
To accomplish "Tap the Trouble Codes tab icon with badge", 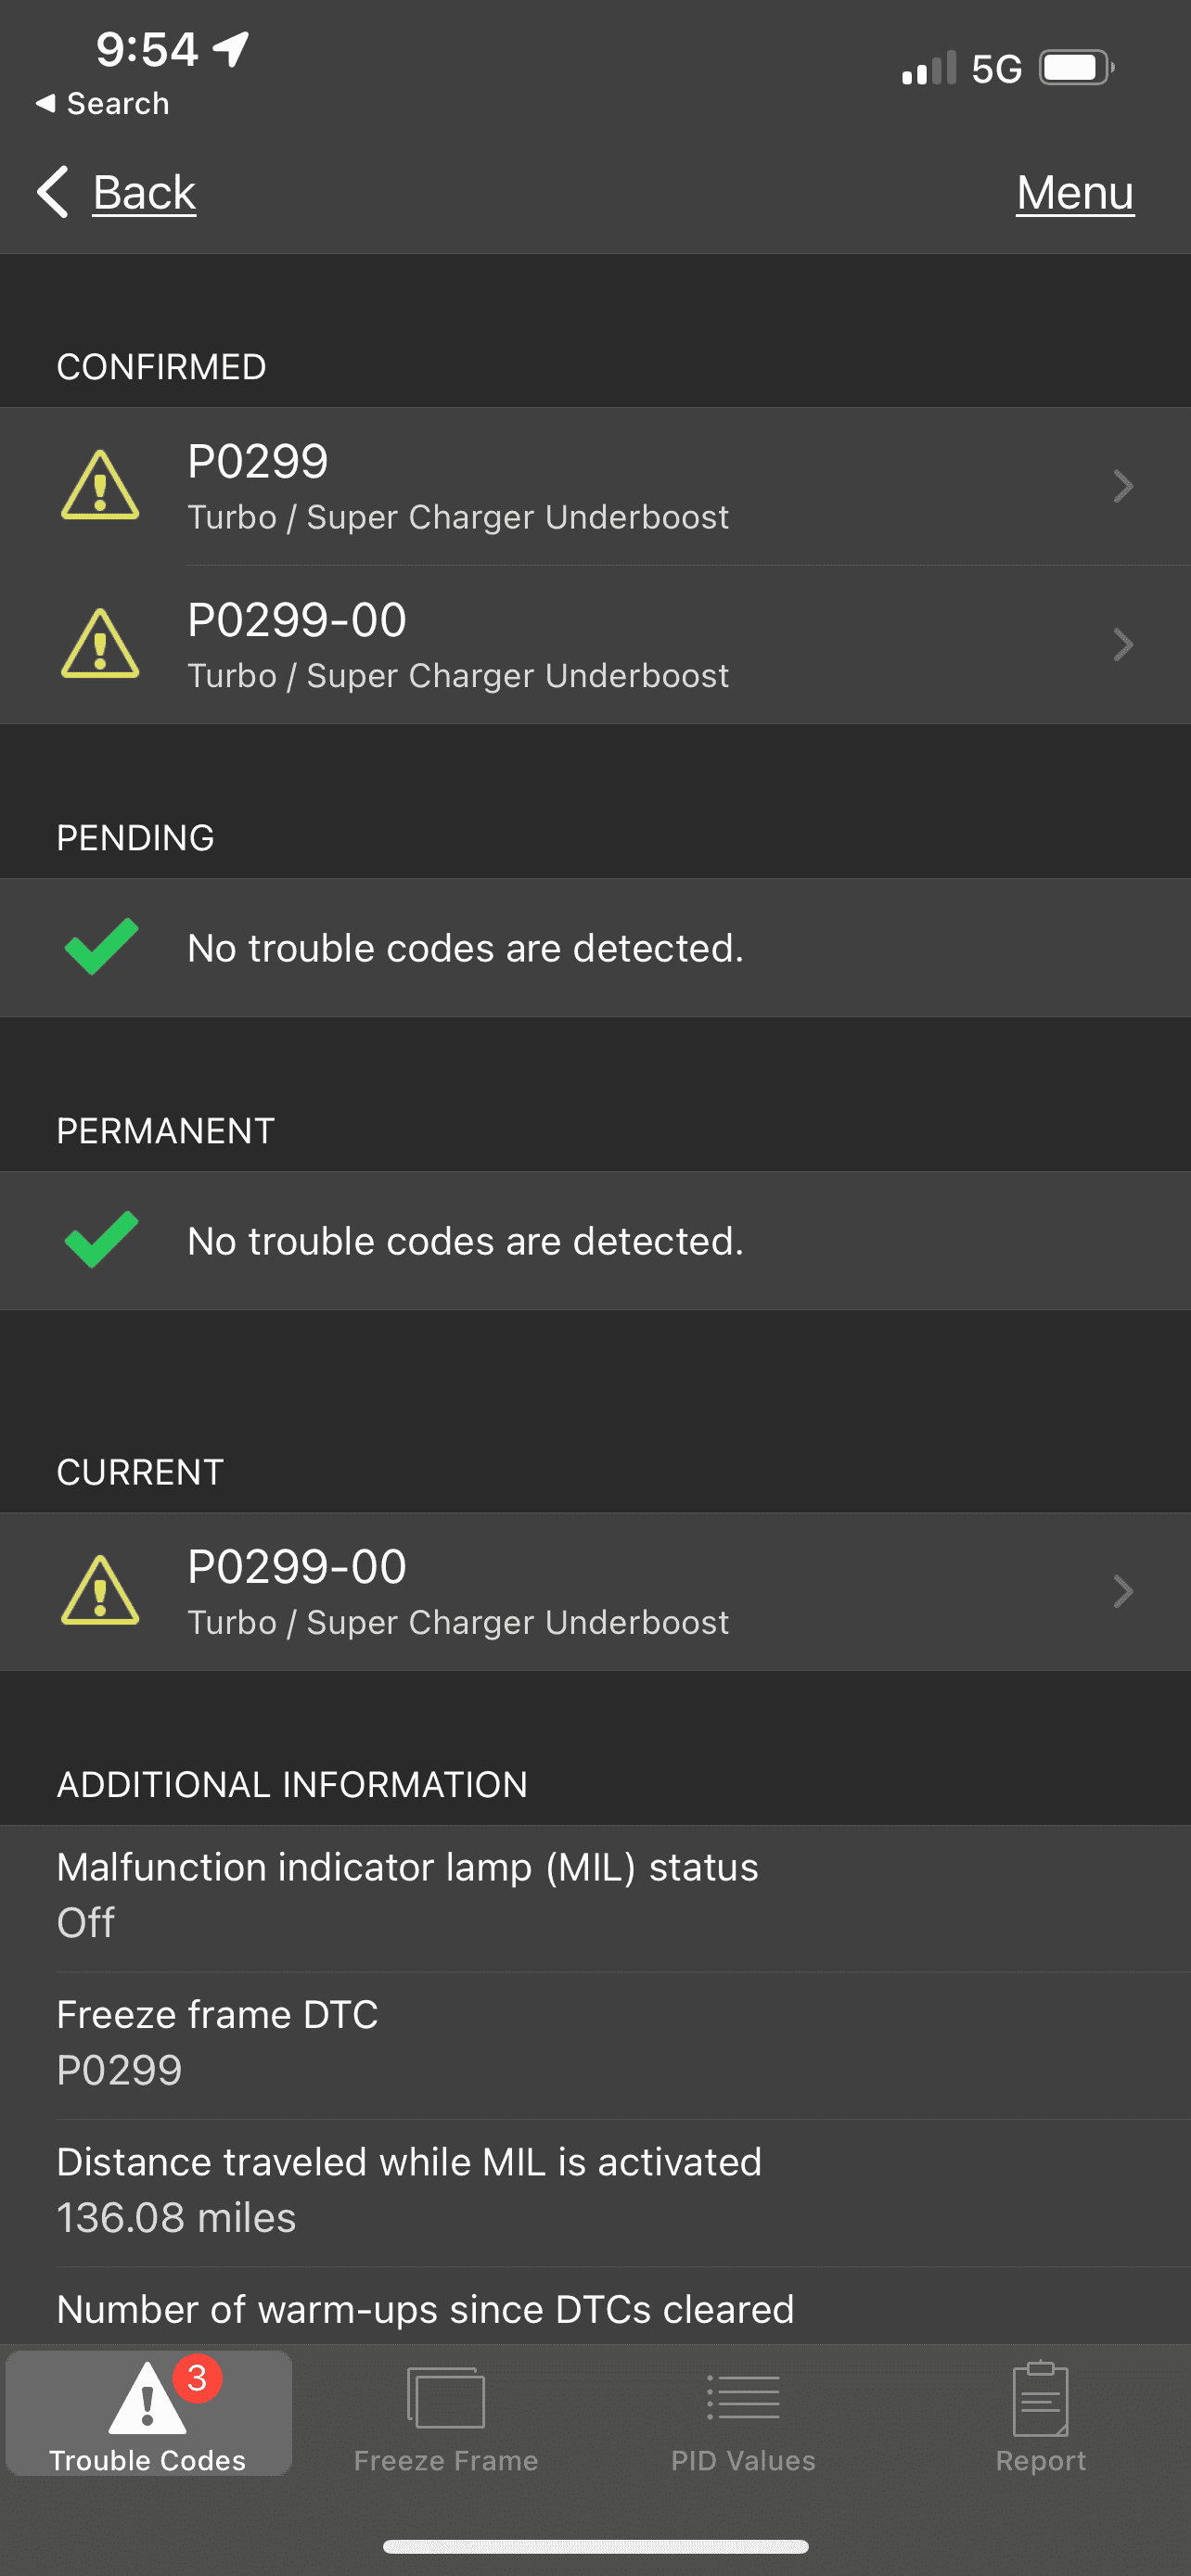I will coord(148,2398).
